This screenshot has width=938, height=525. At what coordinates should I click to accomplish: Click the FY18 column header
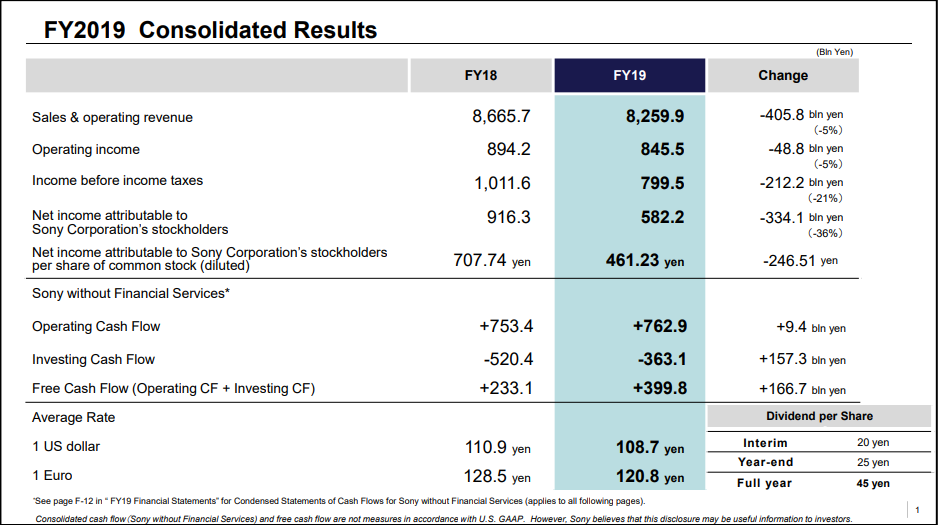coord(480,75)
